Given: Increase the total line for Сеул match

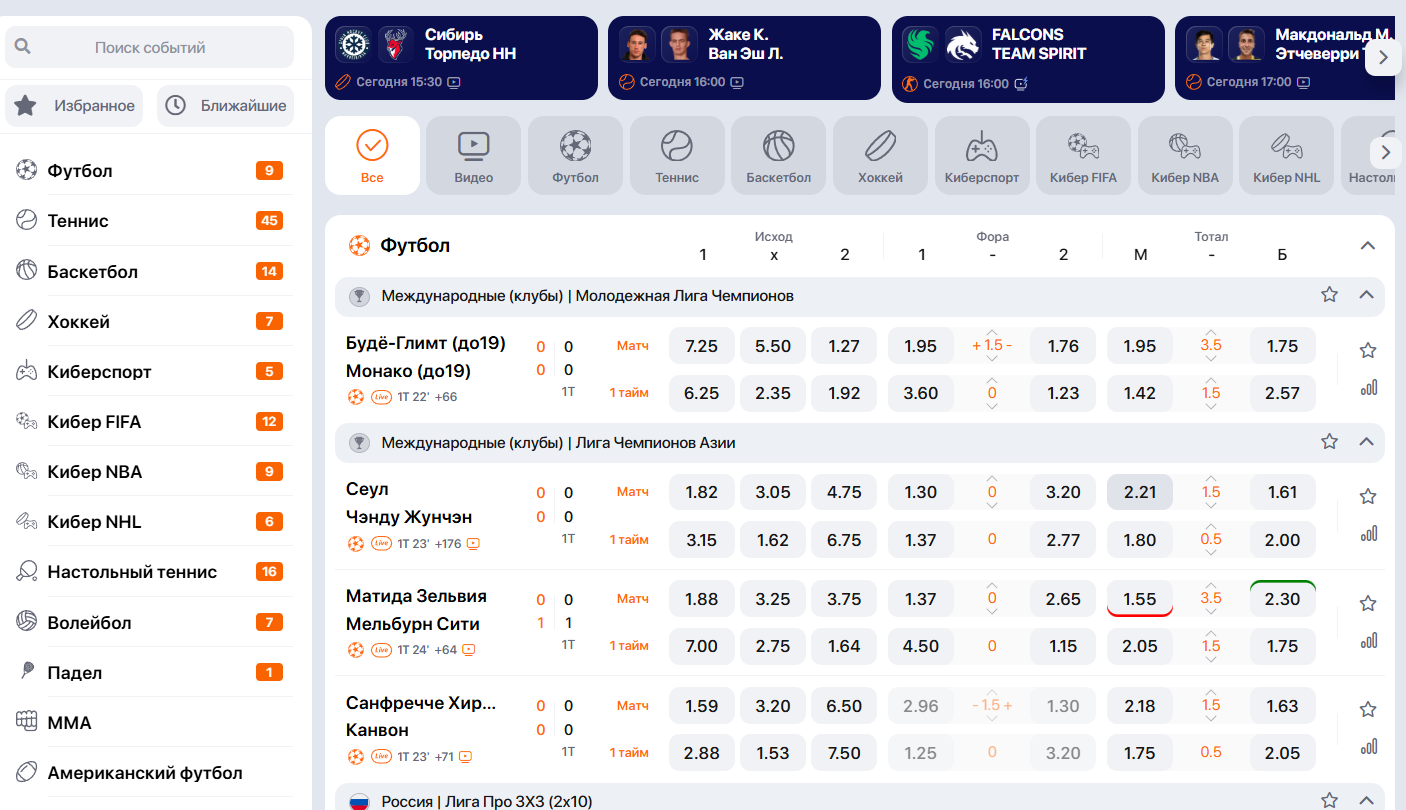Looking at the screenshot, I should (1210, 478).
